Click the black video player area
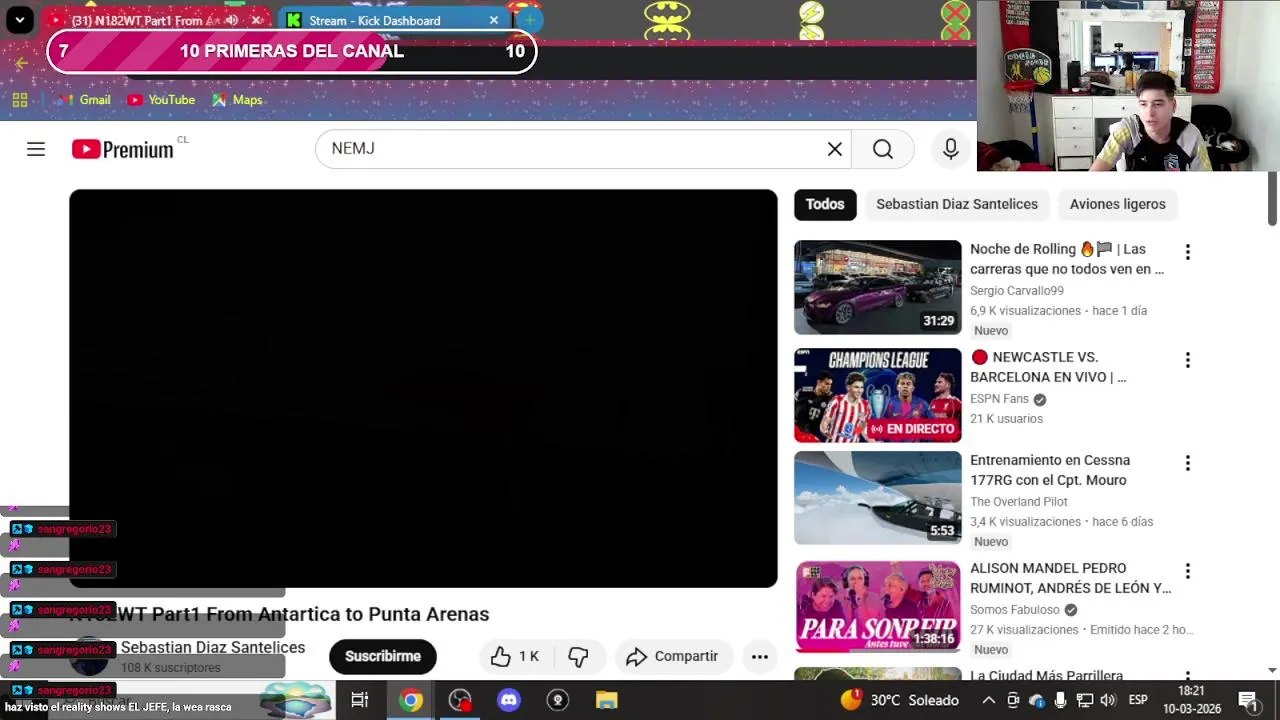The width and height of the screenshot is (1280, 720). coord(423,388)
